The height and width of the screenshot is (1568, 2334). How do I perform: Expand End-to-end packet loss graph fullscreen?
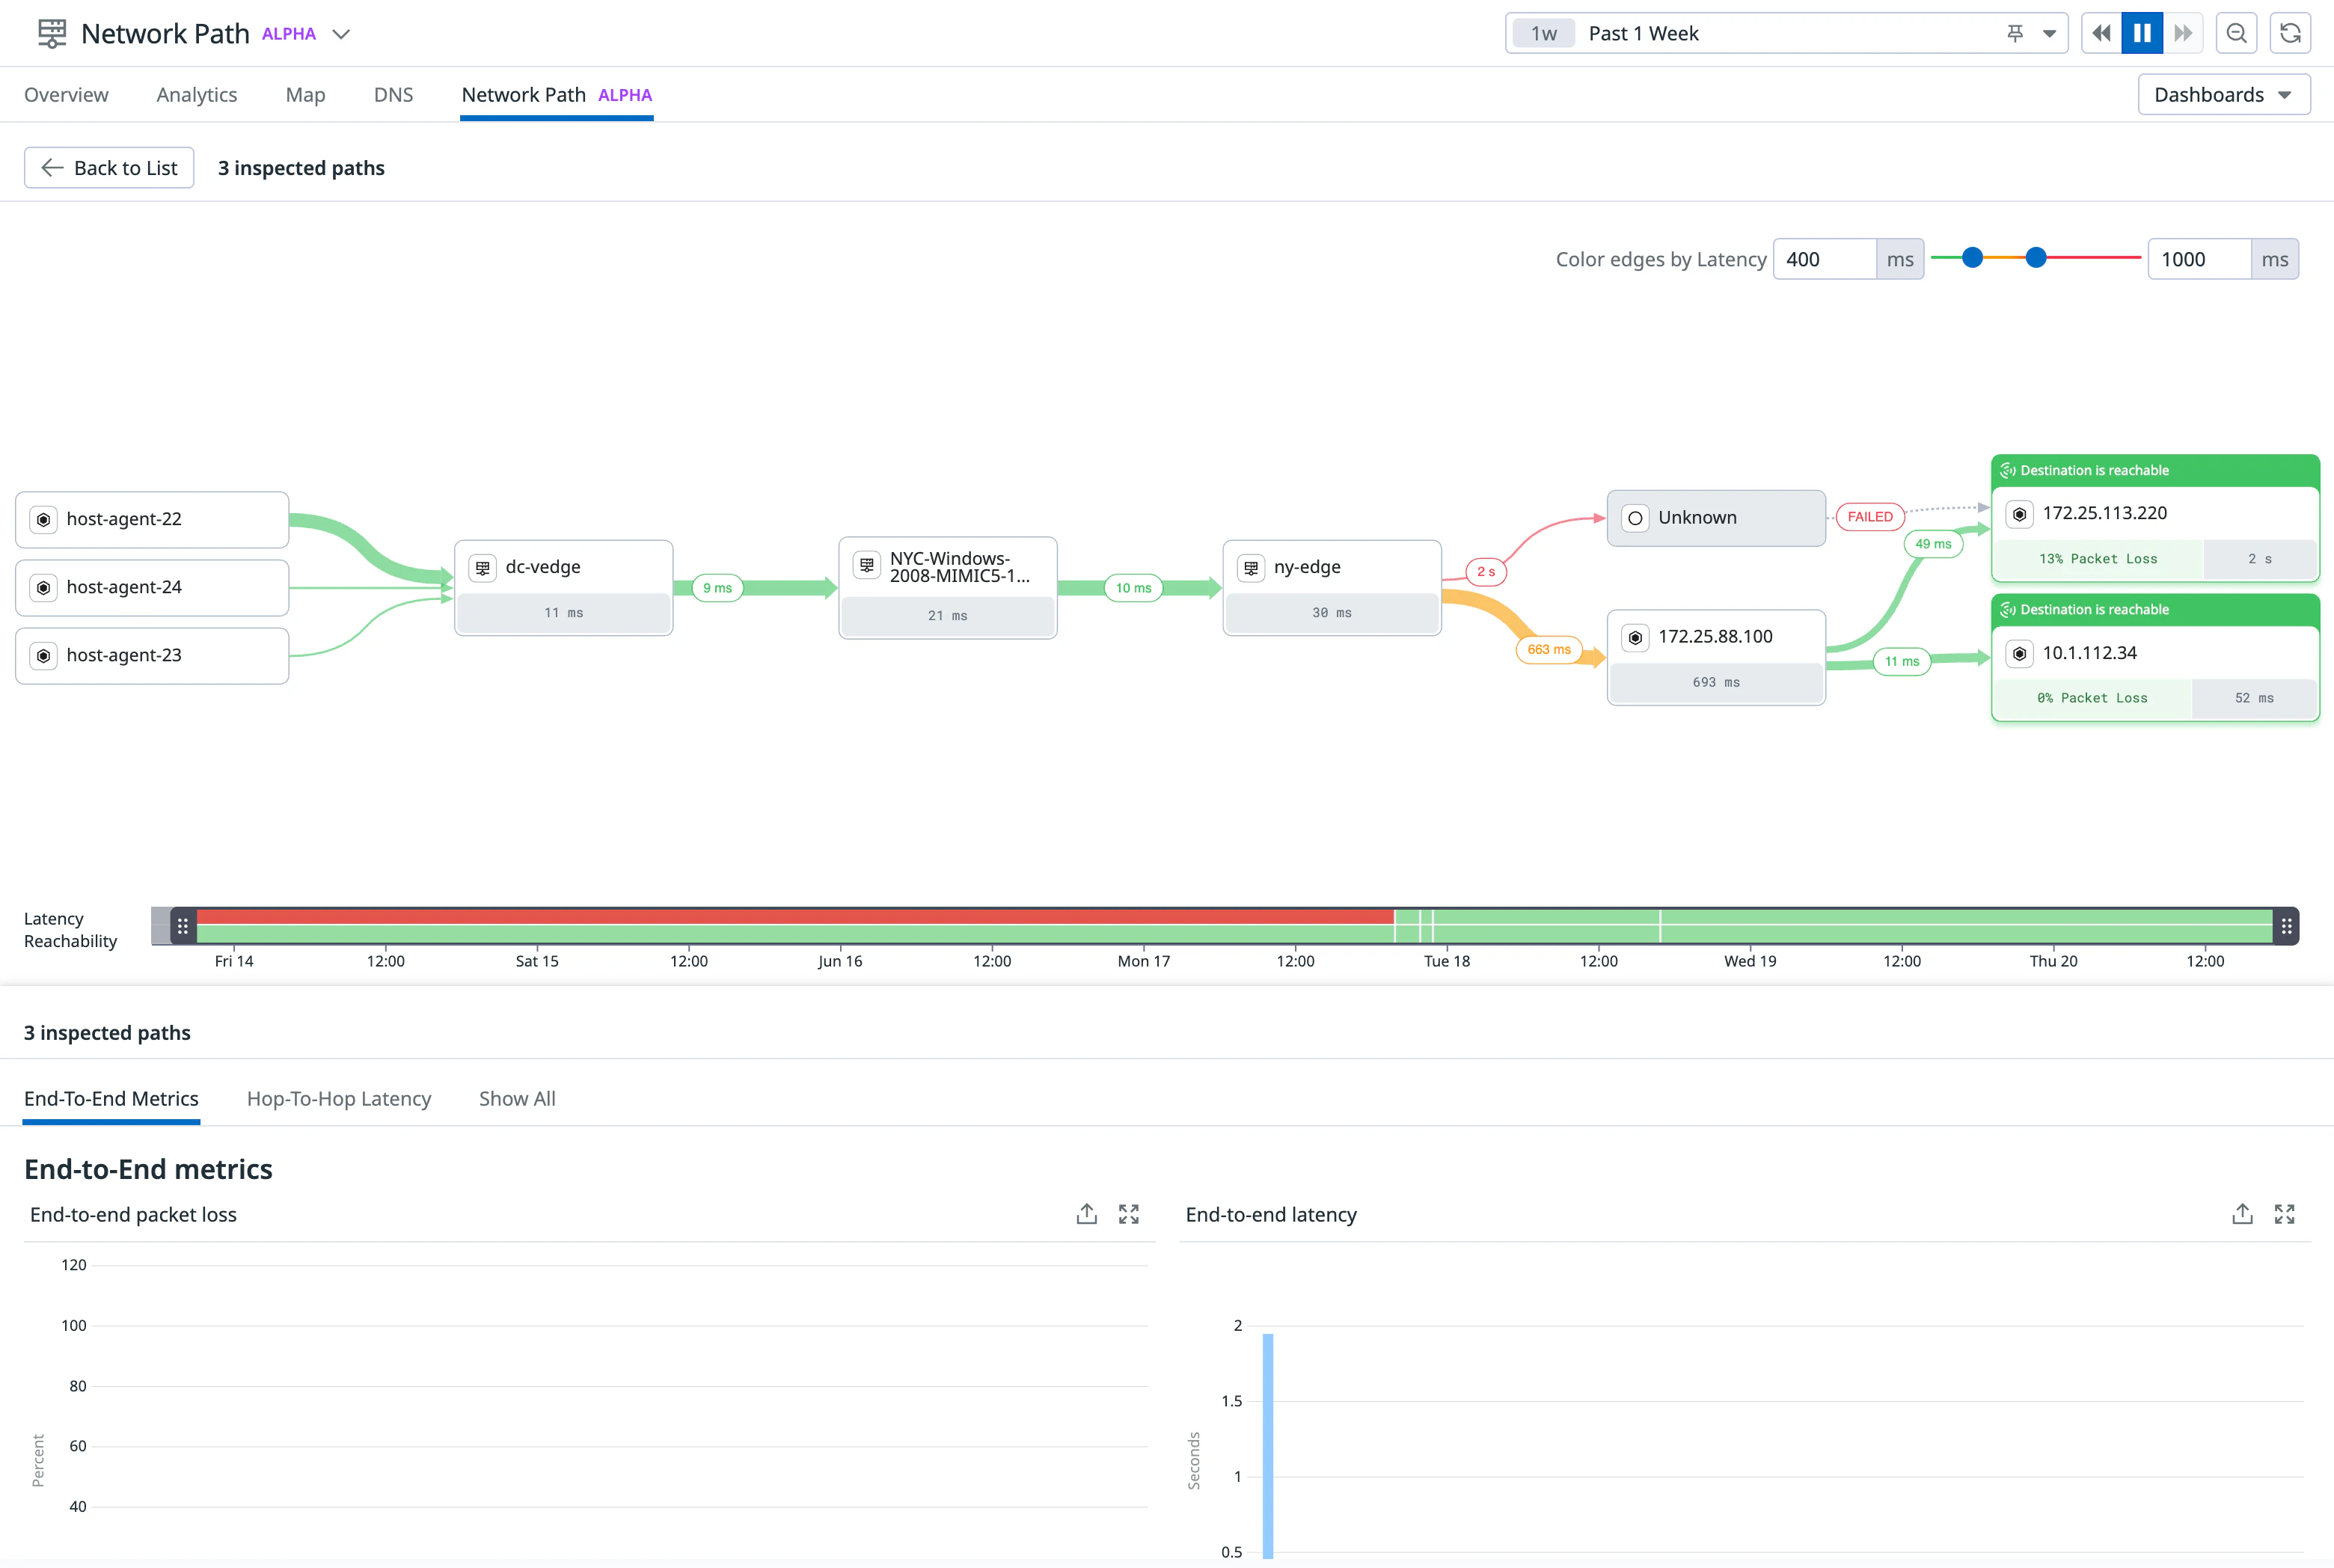(x=1128, y=1214)
